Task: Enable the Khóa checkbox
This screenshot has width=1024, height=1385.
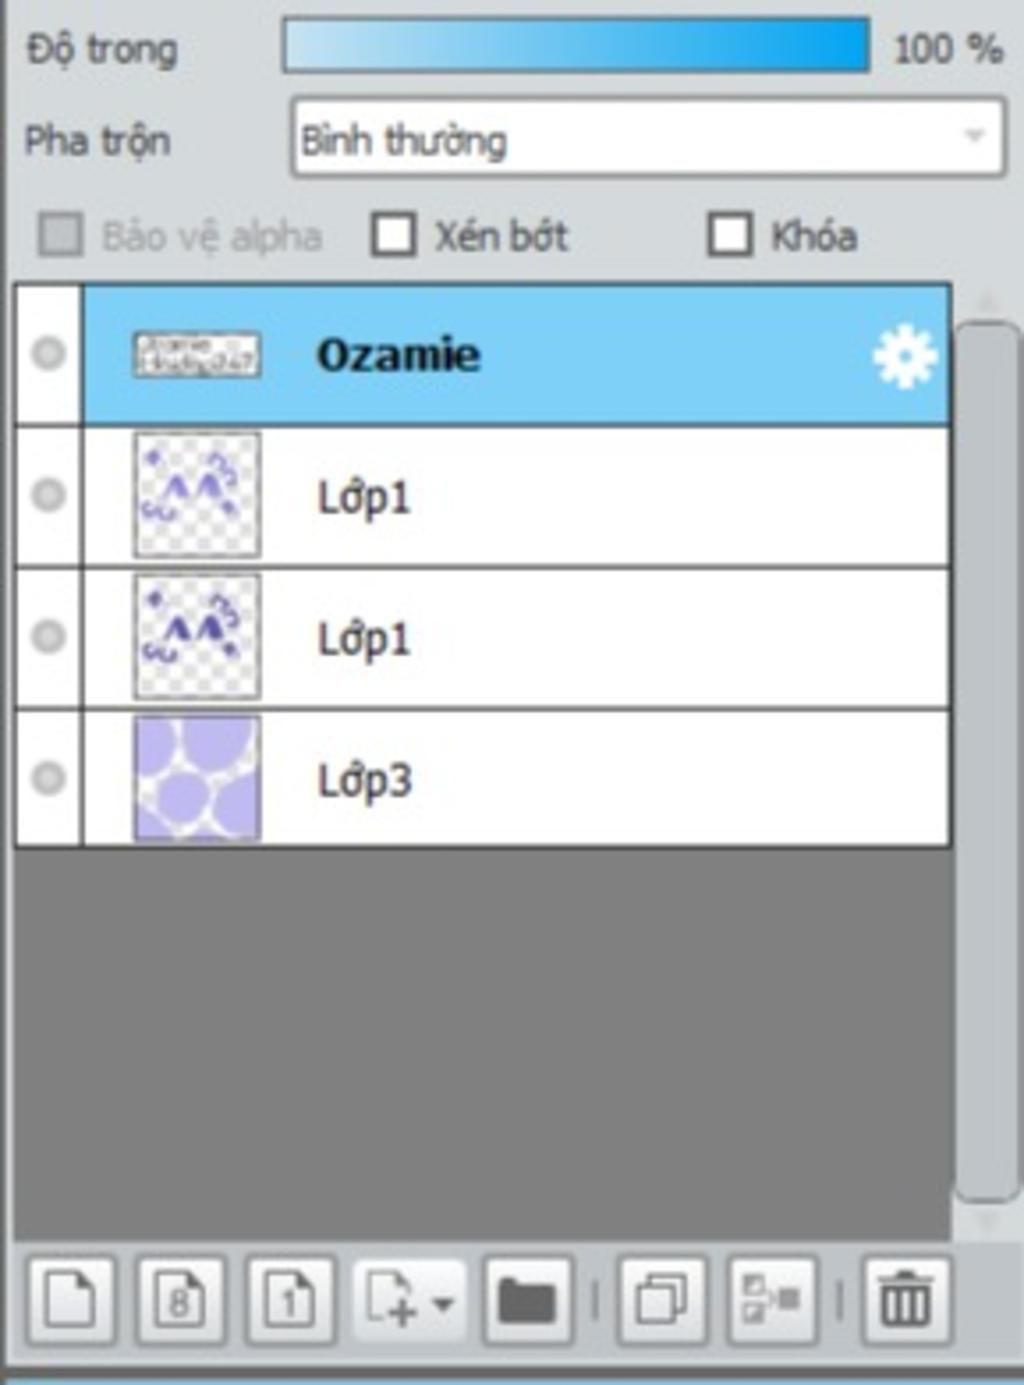Action: coord(729,236)
